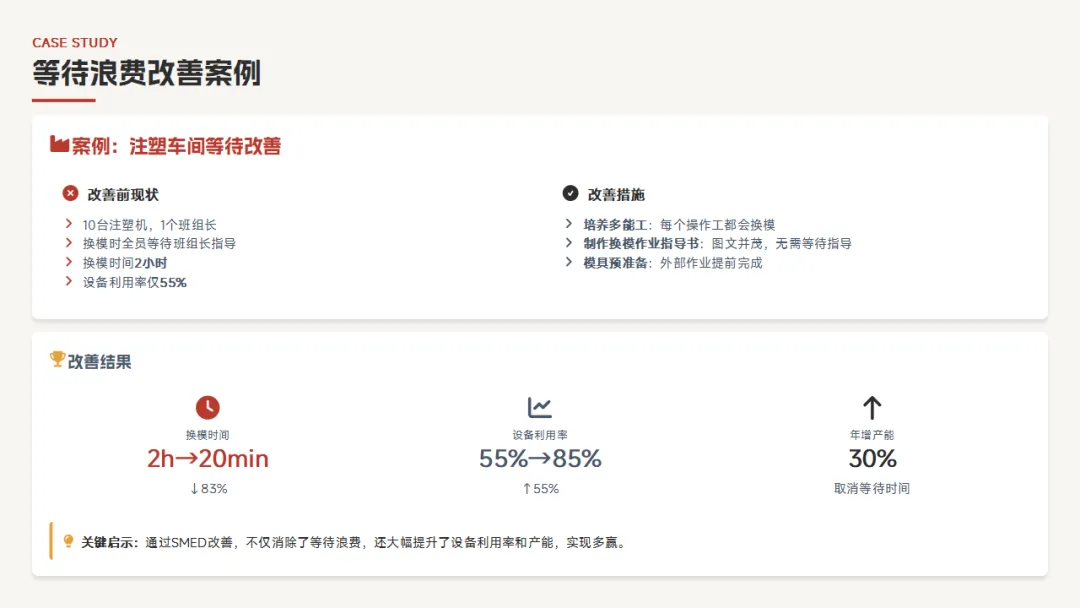Click the red factory icon beside 案例
The height and width of the screenshot is (608, 1080).
59,145
